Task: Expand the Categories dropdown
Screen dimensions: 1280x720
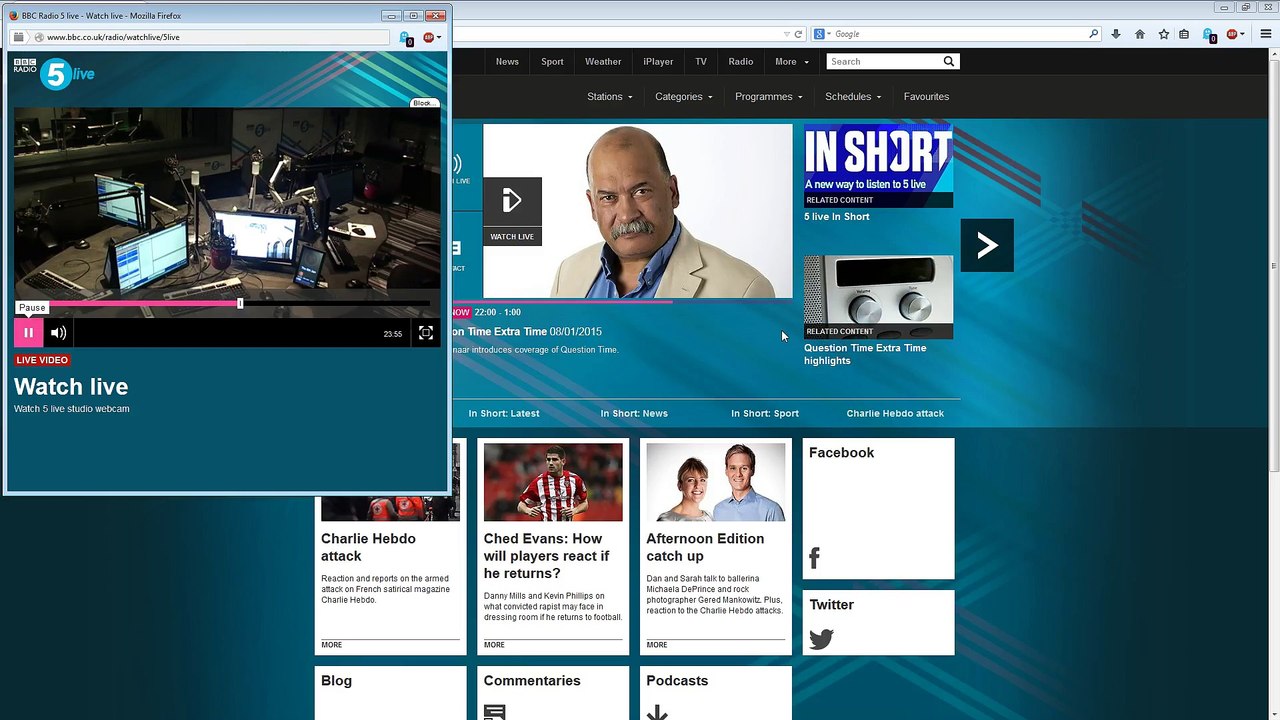Action: 684,97
